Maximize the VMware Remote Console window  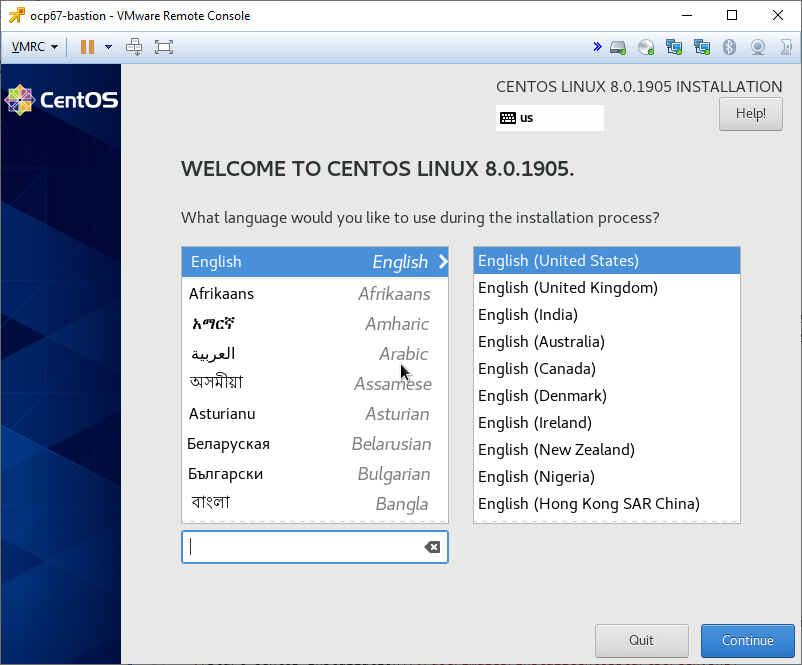click(x=732, y=15)
